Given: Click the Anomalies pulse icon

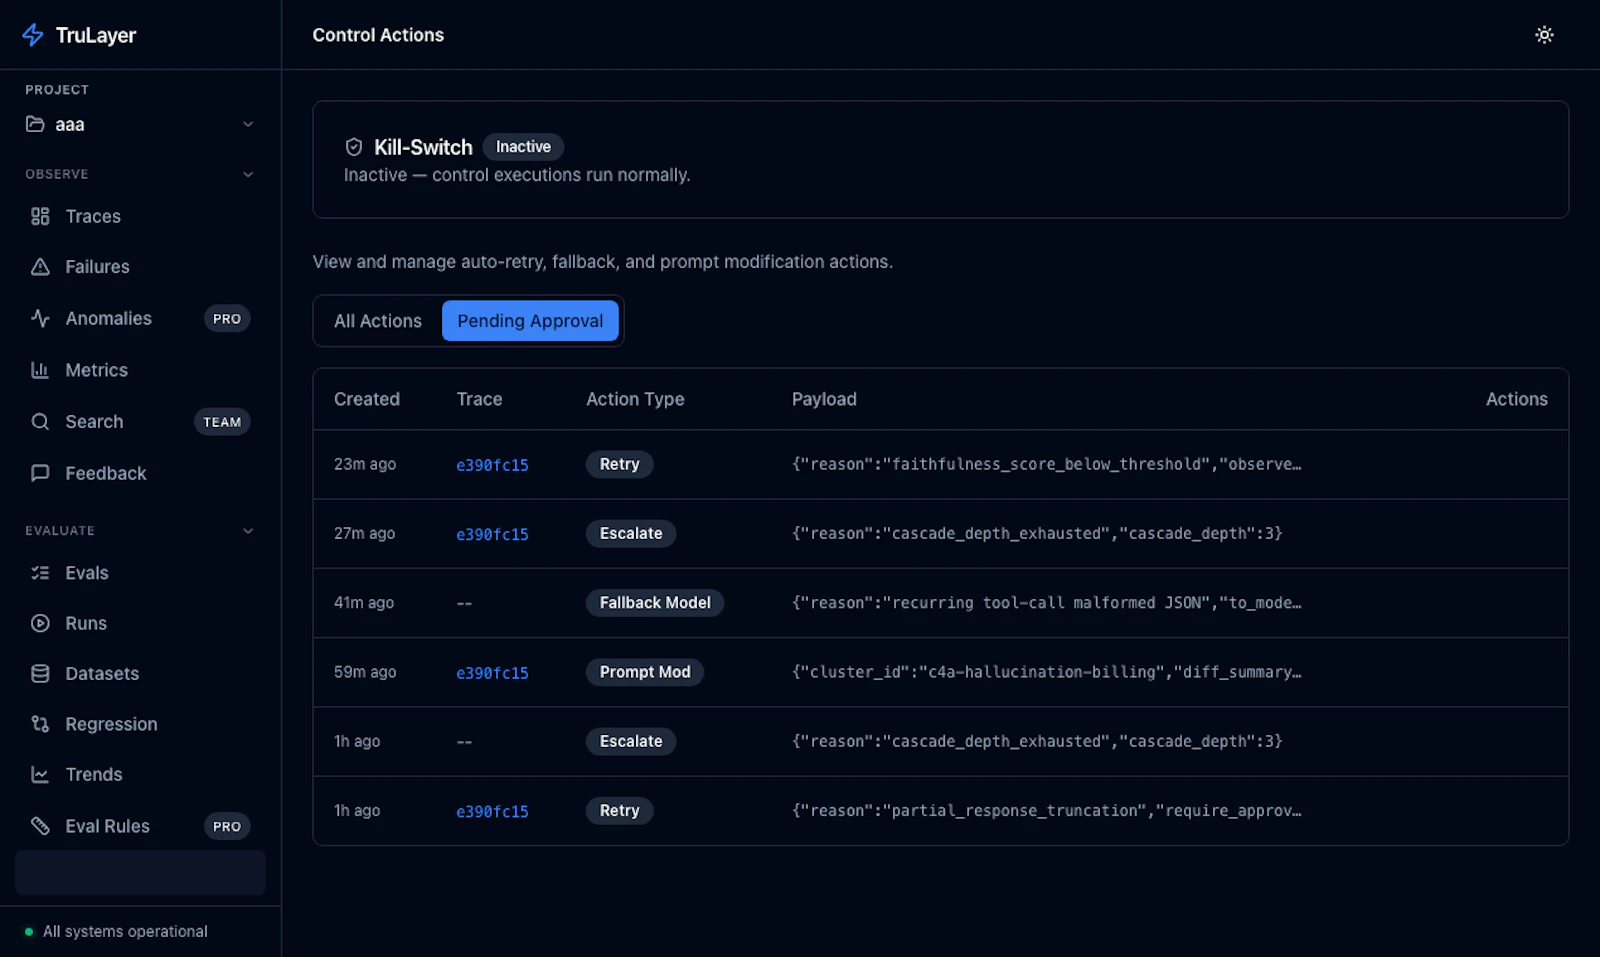Looking at the screenshot, I should 40,318.
